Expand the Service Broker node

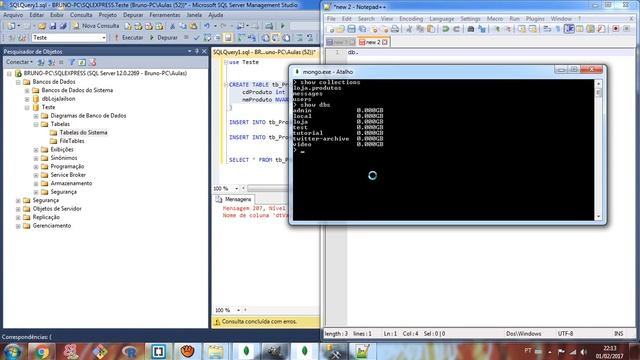tap(36, 176)
